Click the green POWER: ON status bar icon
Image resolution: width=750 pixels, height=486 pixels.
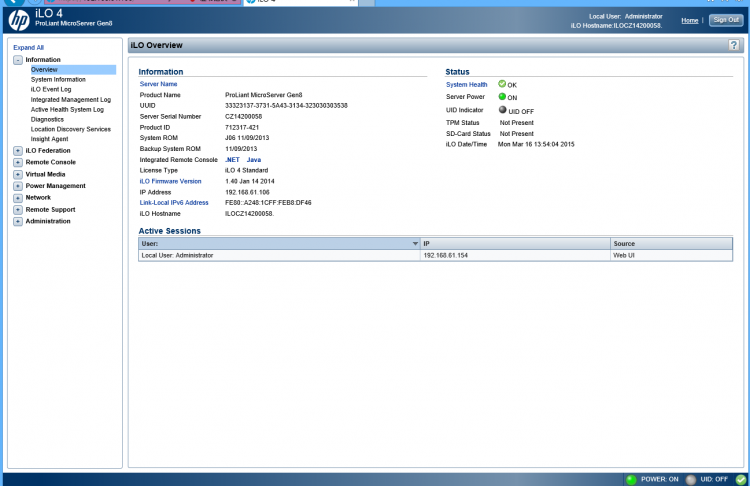pos(631,479)
